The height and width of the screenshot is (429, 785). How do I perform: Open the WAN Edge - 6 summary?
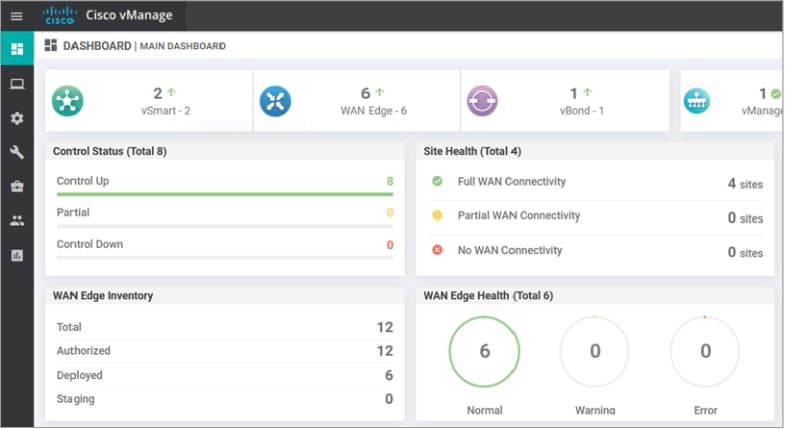[373, 111]
